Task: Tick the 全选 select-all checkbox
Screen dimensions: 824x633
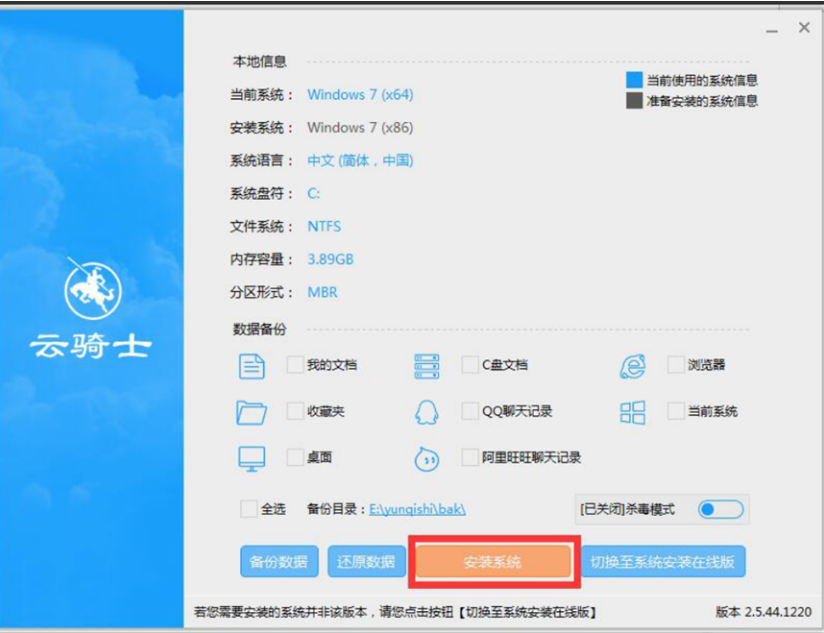Action: pos(249,509)
